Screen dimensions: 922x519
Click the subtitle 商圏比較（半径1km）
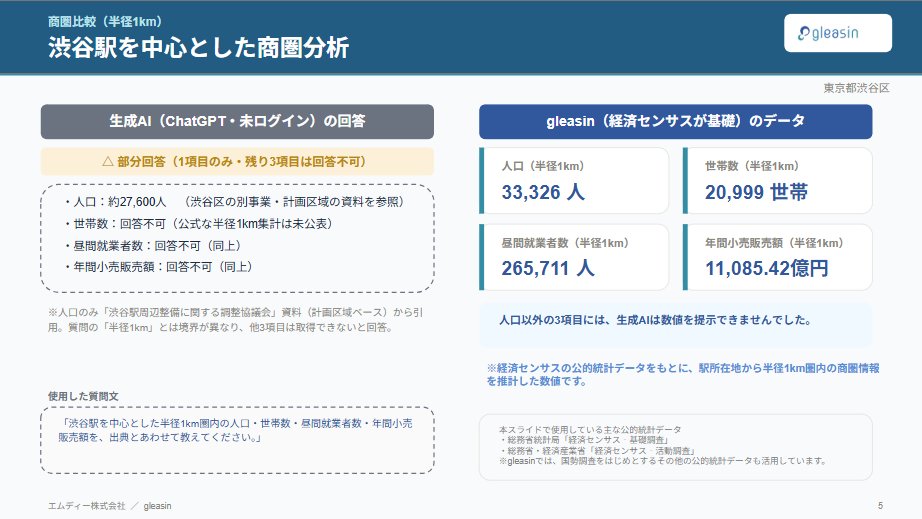coord(105,22)
